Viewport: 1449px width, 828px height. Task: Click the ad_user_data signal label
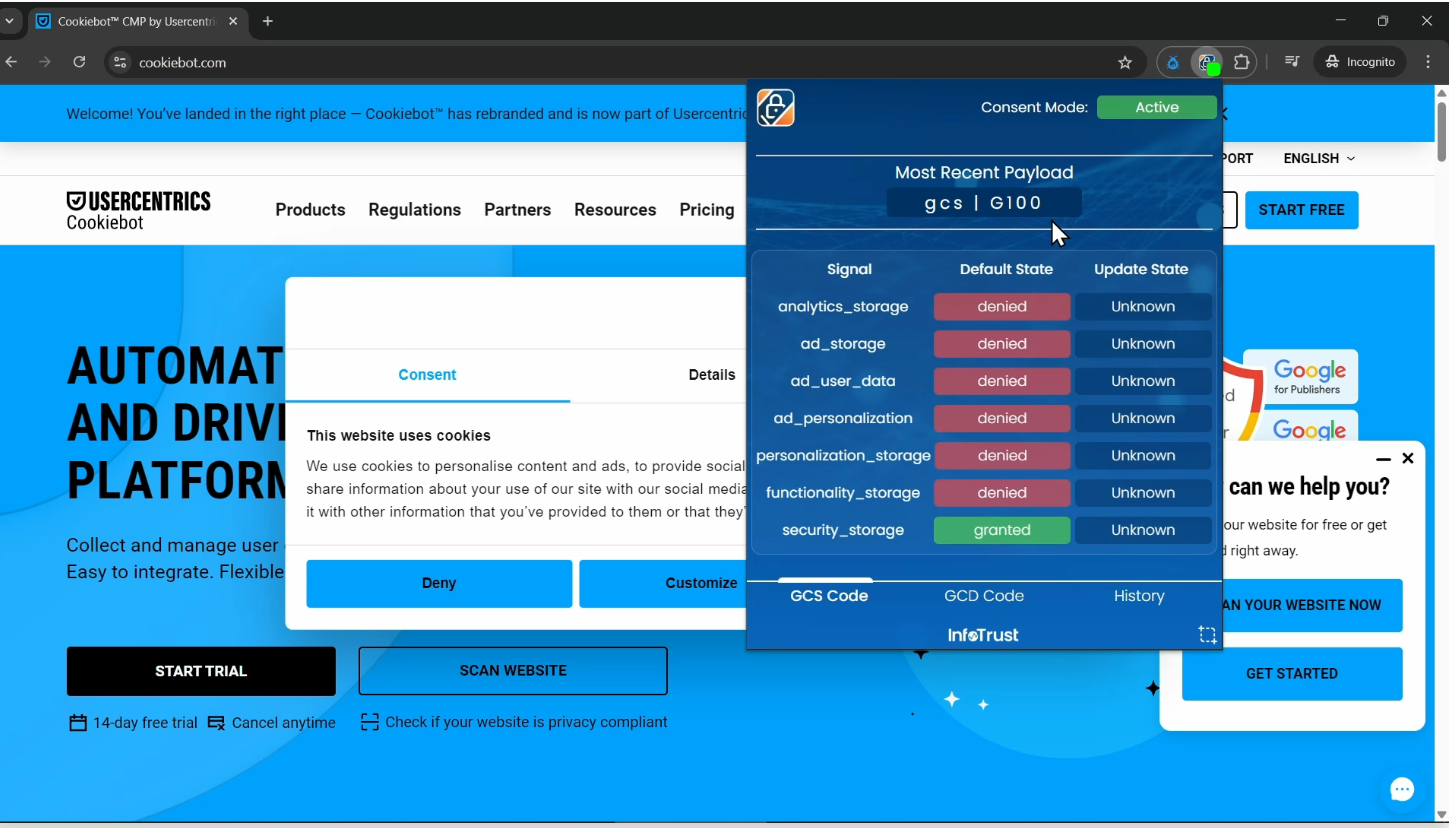click(843, 381)
